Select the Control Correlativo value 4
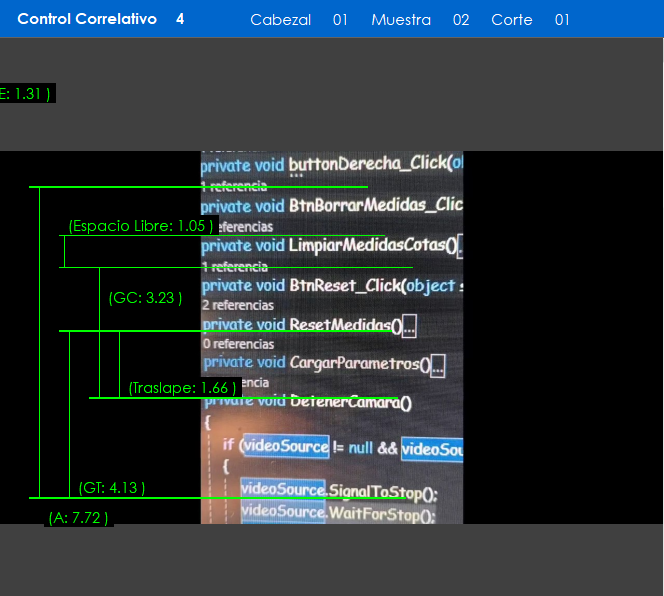 180,19
